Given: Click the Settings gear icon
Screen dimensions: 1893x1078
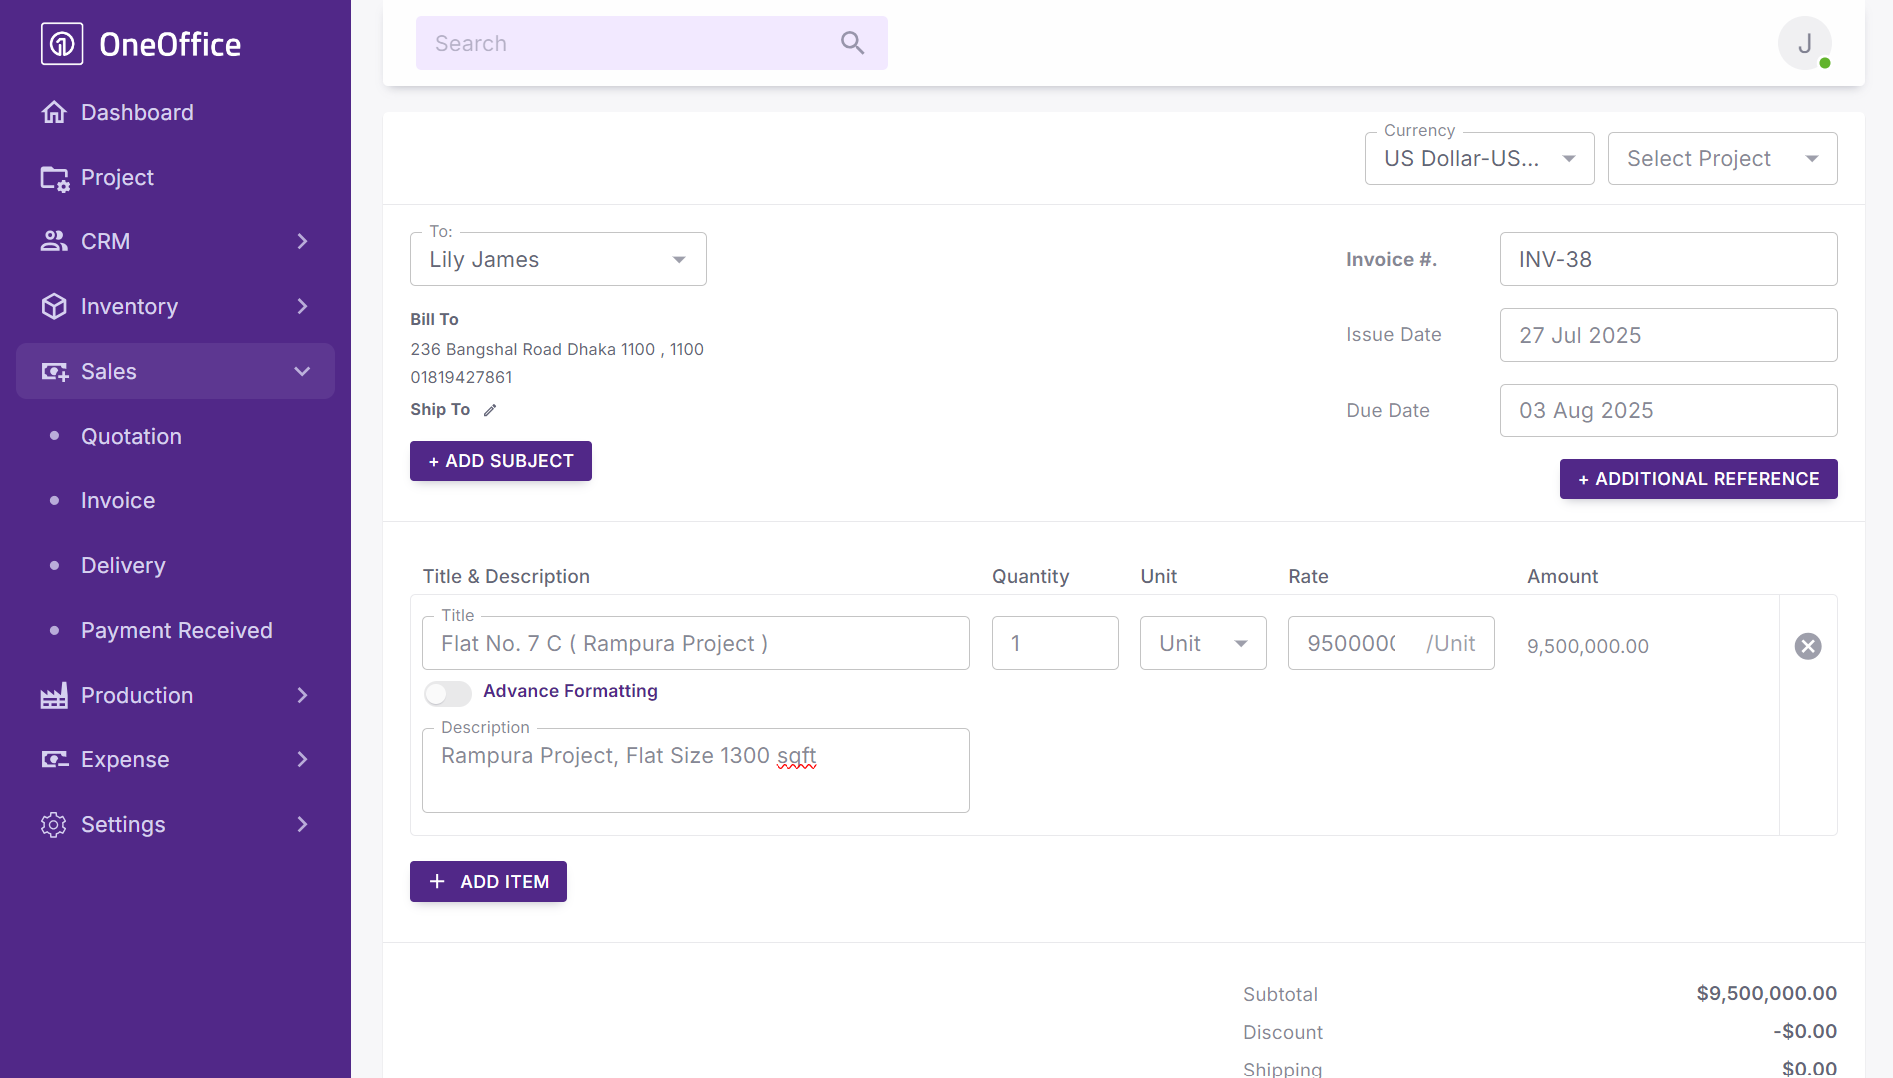Looking at the screenshot, I should click(54, 824).
